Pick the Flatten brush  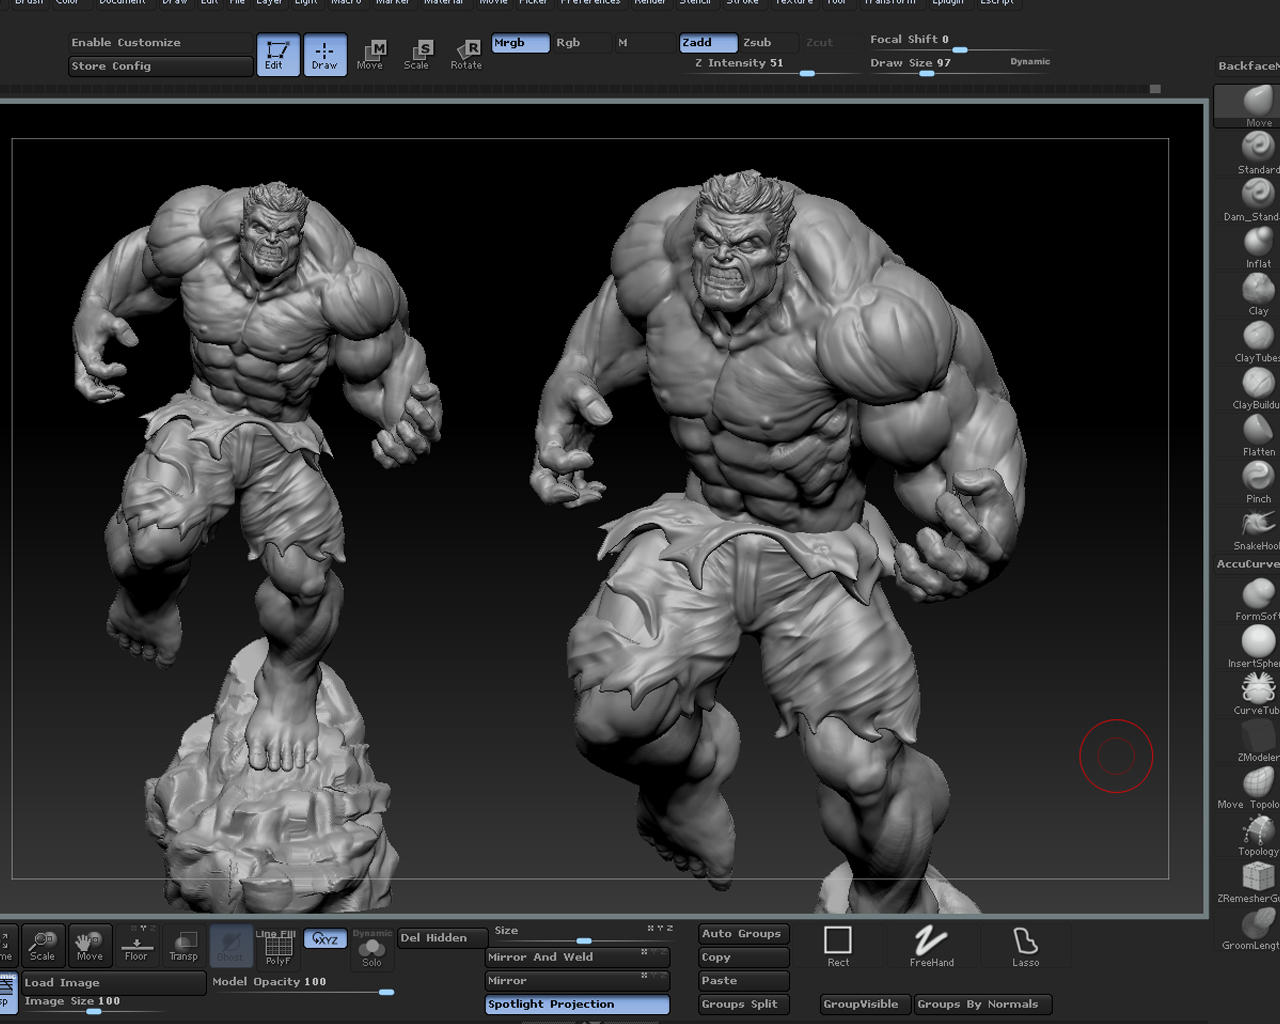1257,435
